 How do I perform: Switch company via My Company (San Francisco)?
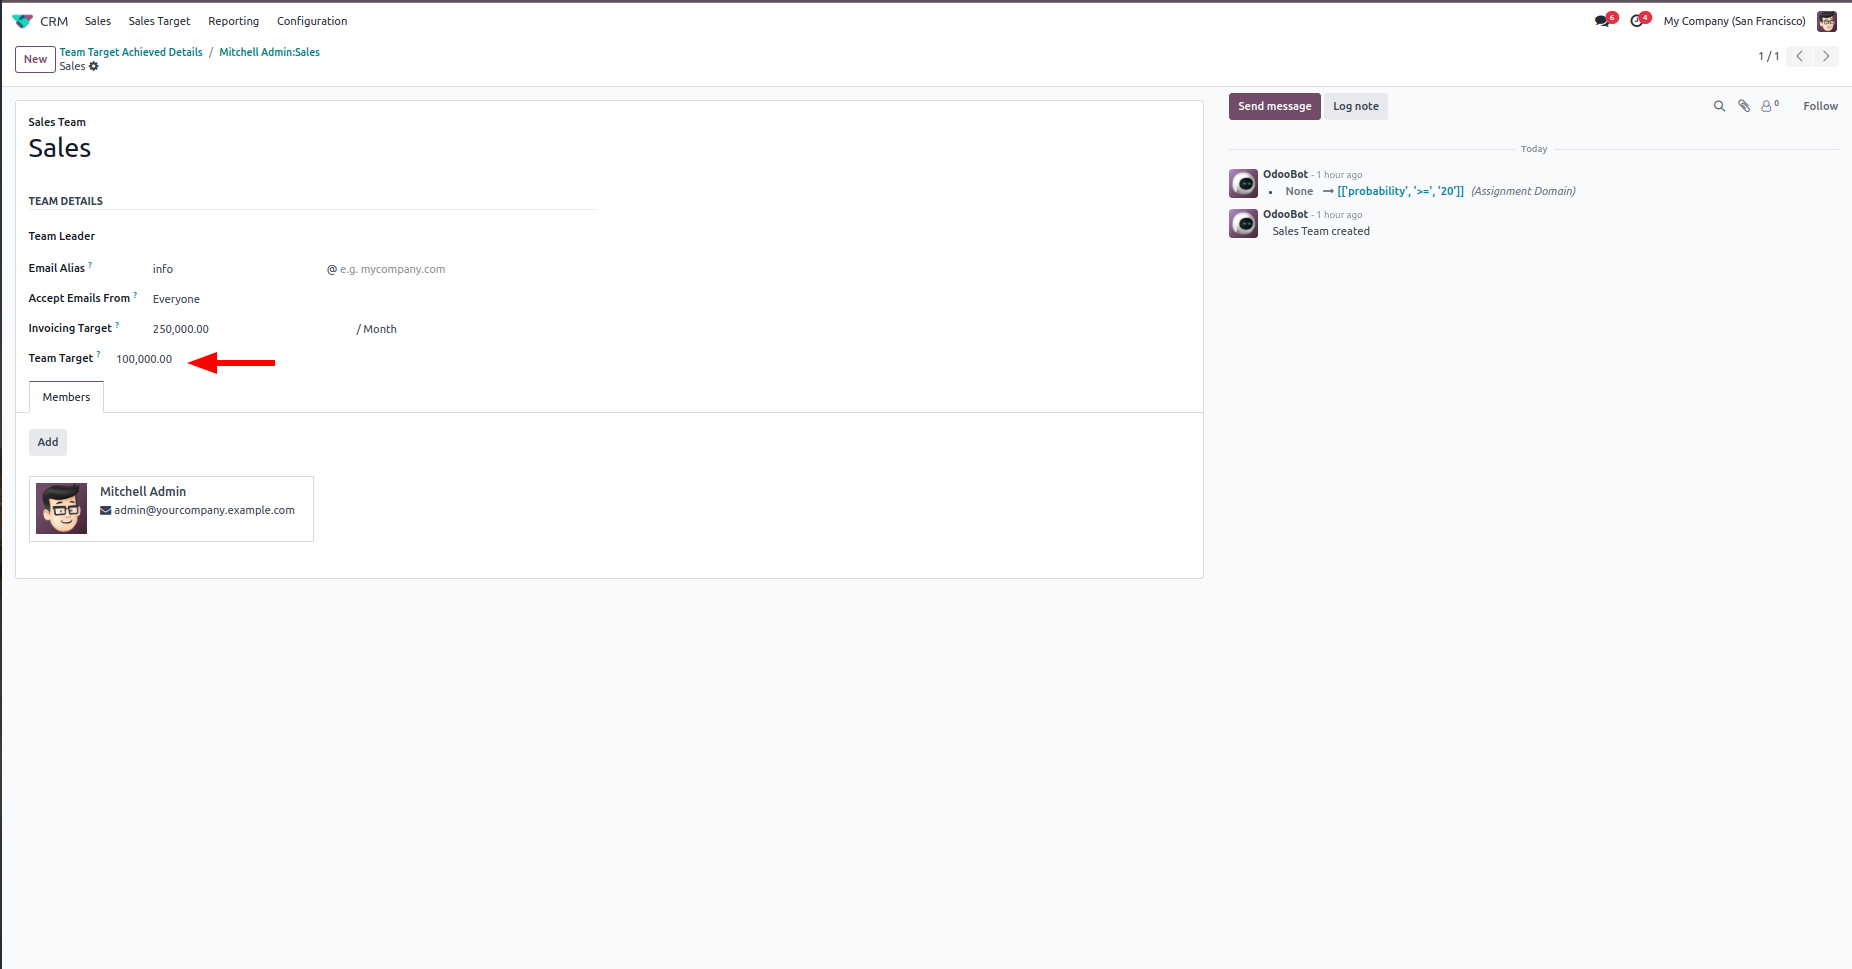[1734, 21]
